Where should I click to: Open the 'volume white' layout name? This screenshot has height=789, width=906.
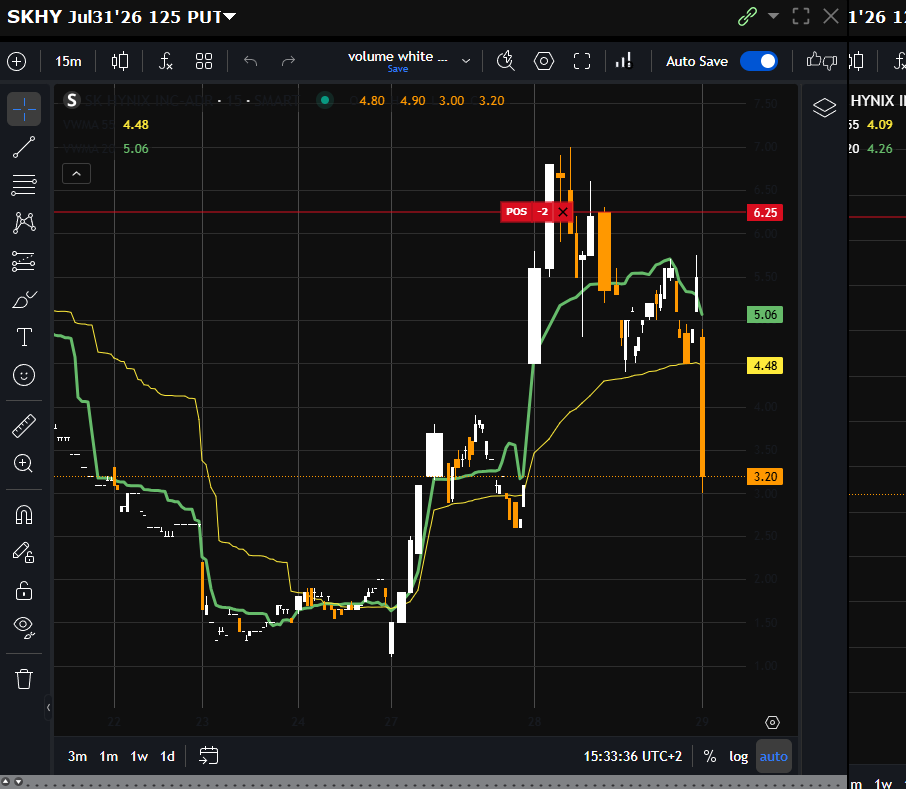(398, 57)
